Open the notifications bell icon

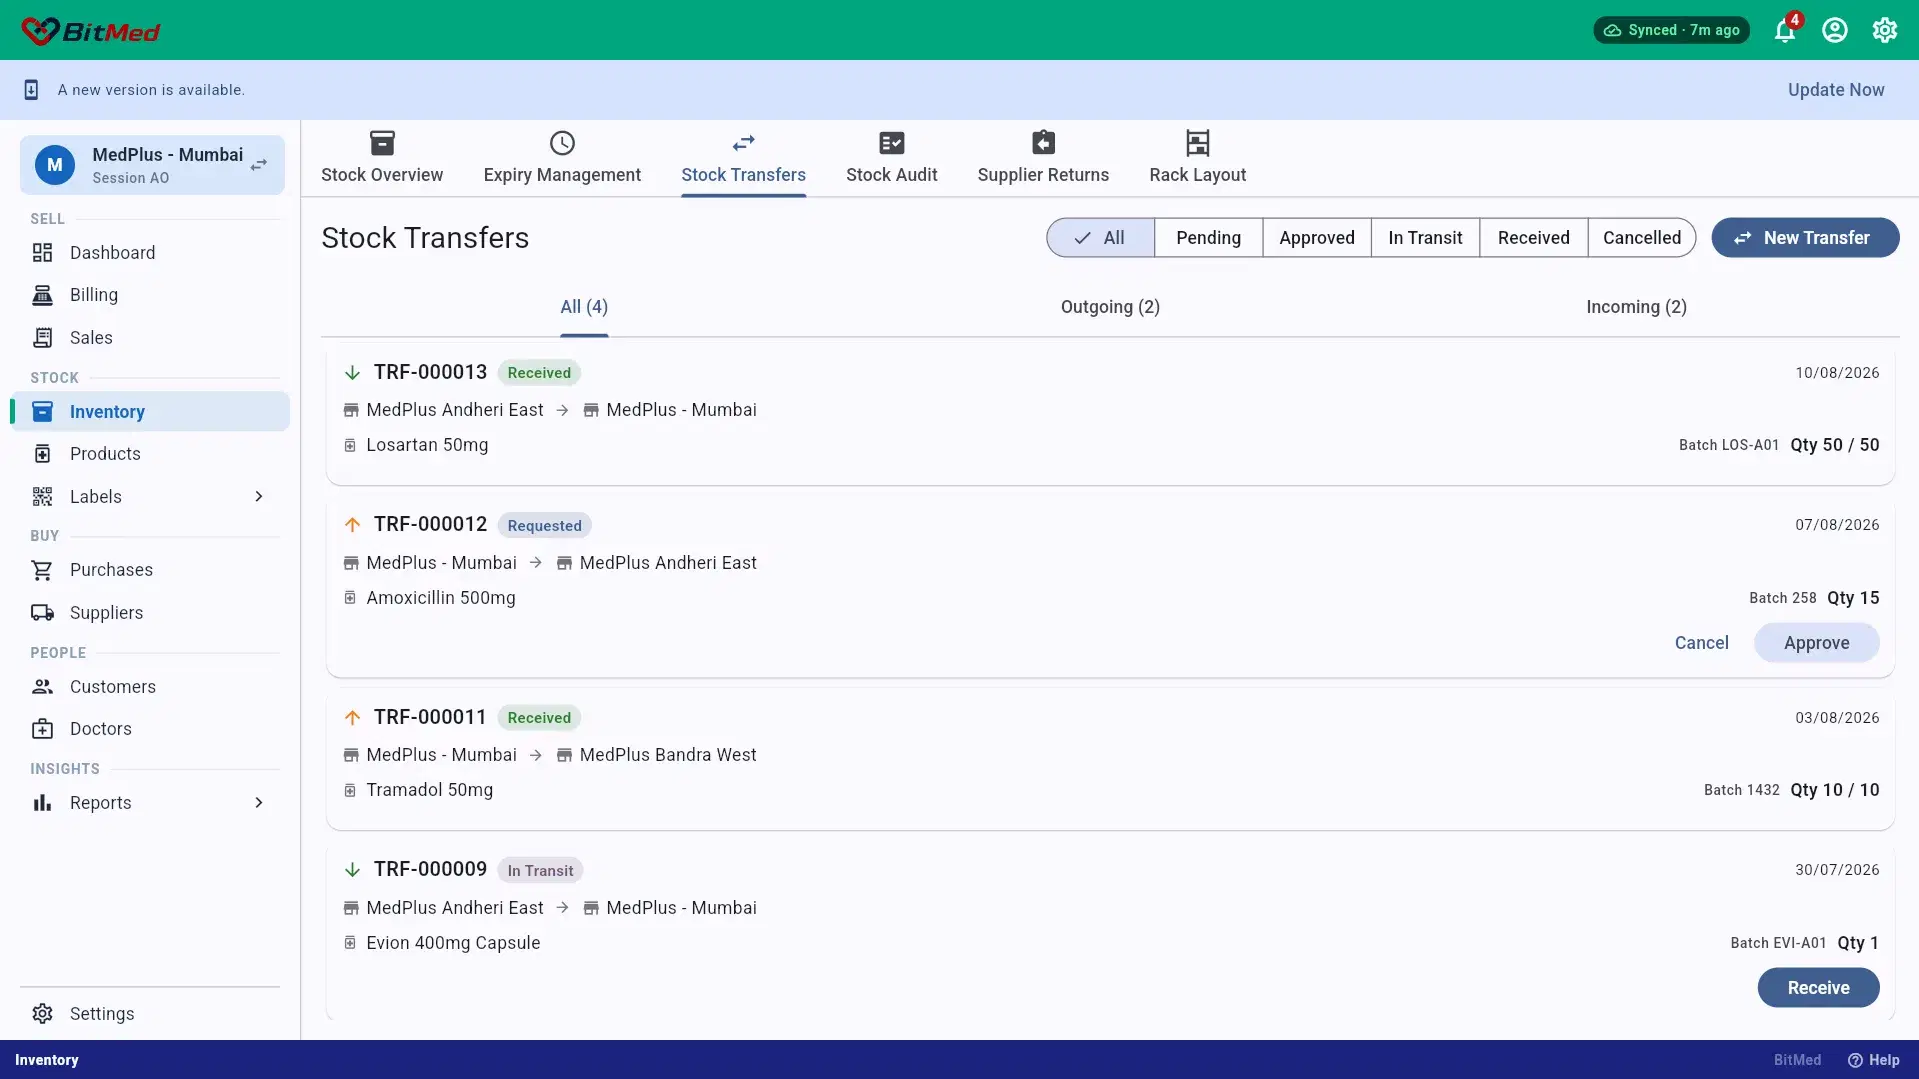coord(1785,30)
